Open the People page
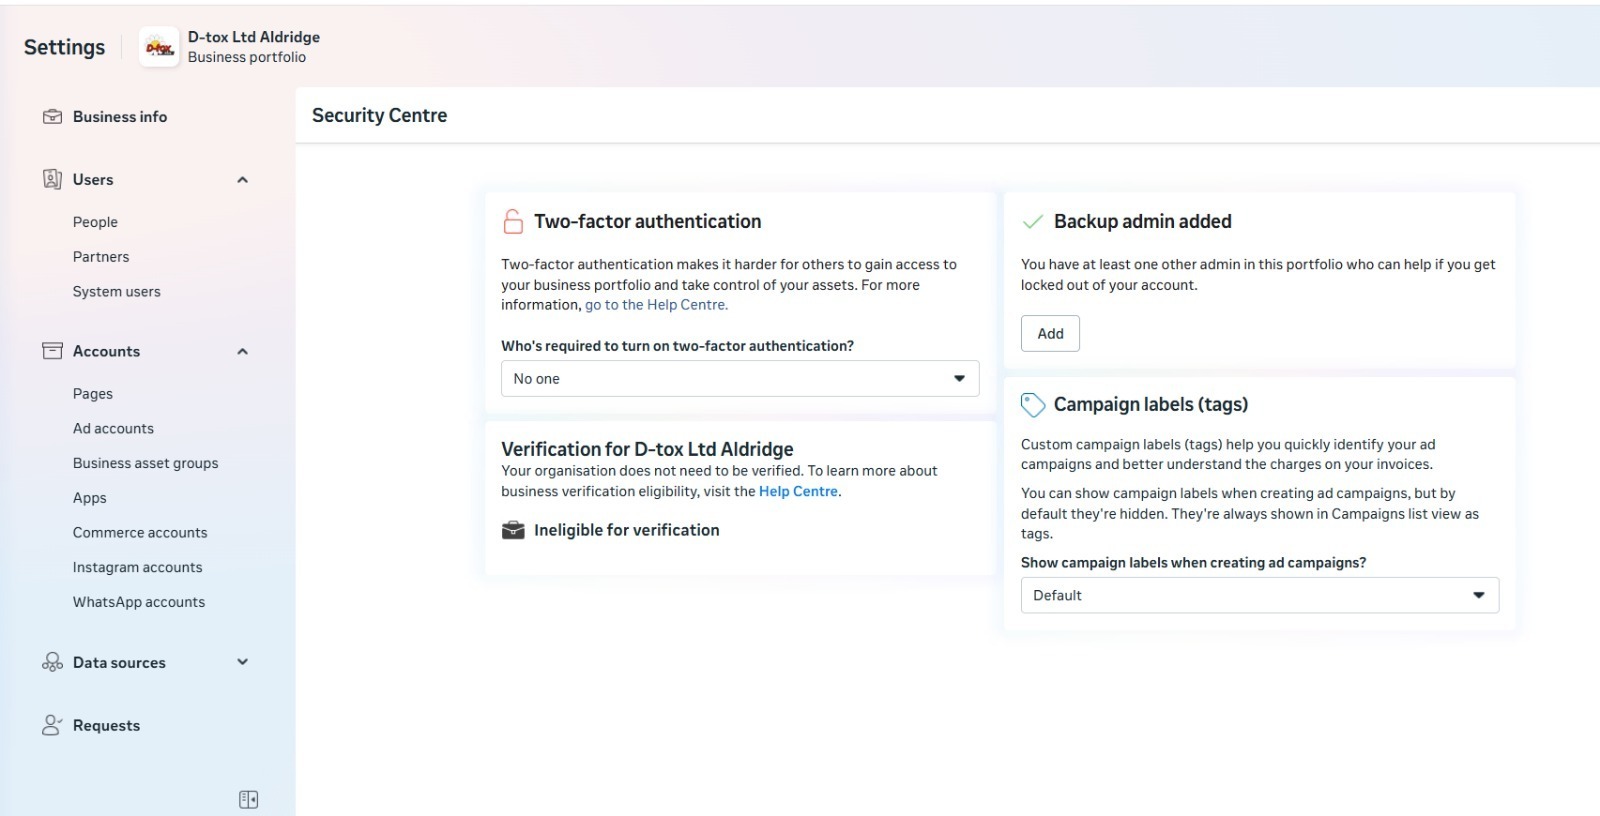1600x816 pixels. click(x=95, y=222)
